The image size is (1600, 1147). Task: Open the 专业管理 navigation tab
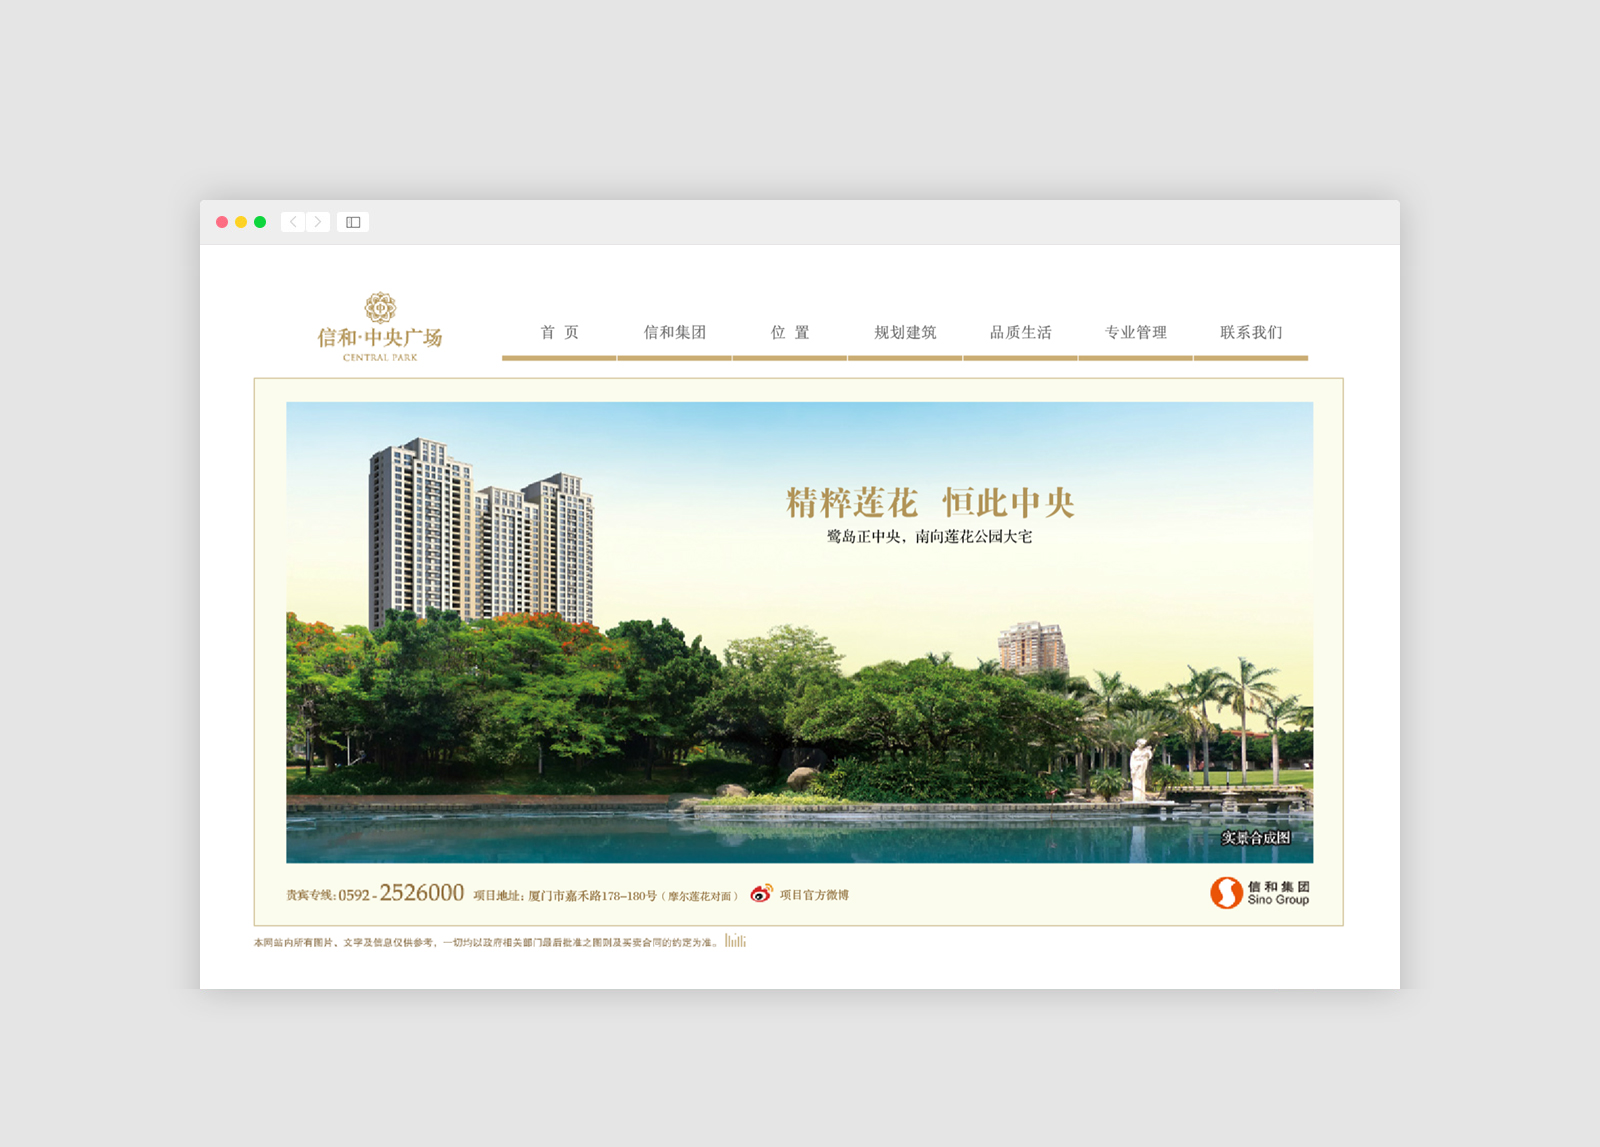pyautogui.click(x=1135, y=333)
